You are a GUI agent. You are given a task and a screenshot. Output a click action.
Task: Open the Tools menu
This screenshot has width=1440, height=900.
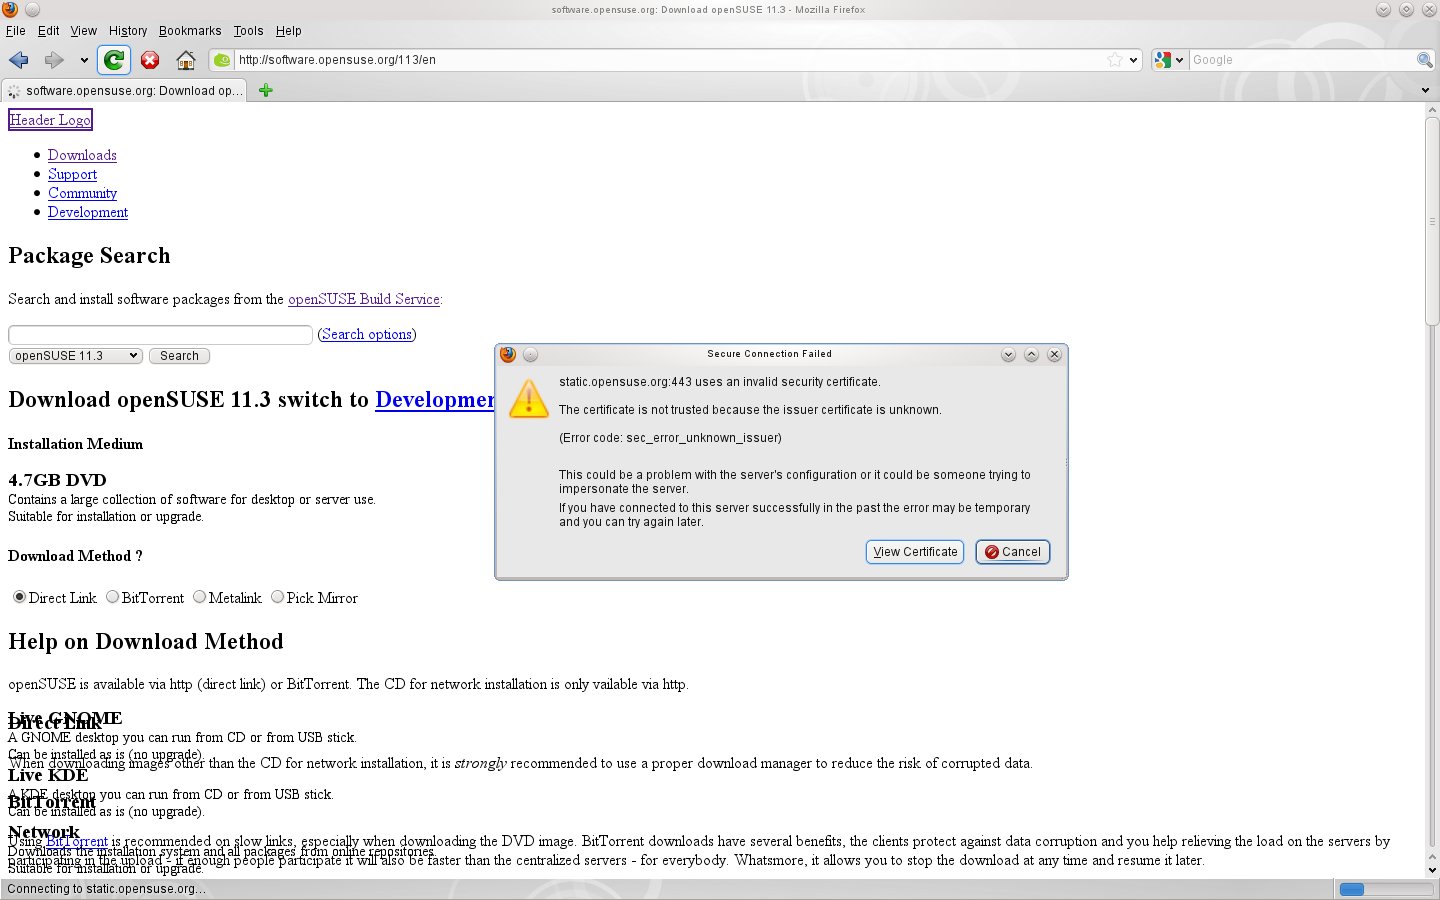pyautogui.click(x=248, y=31)
